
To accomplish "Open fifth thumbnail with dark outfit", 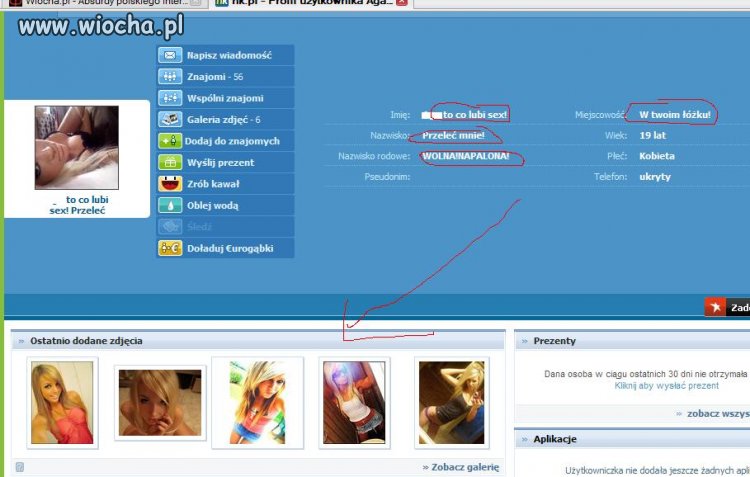I will (x=452, y=402).
